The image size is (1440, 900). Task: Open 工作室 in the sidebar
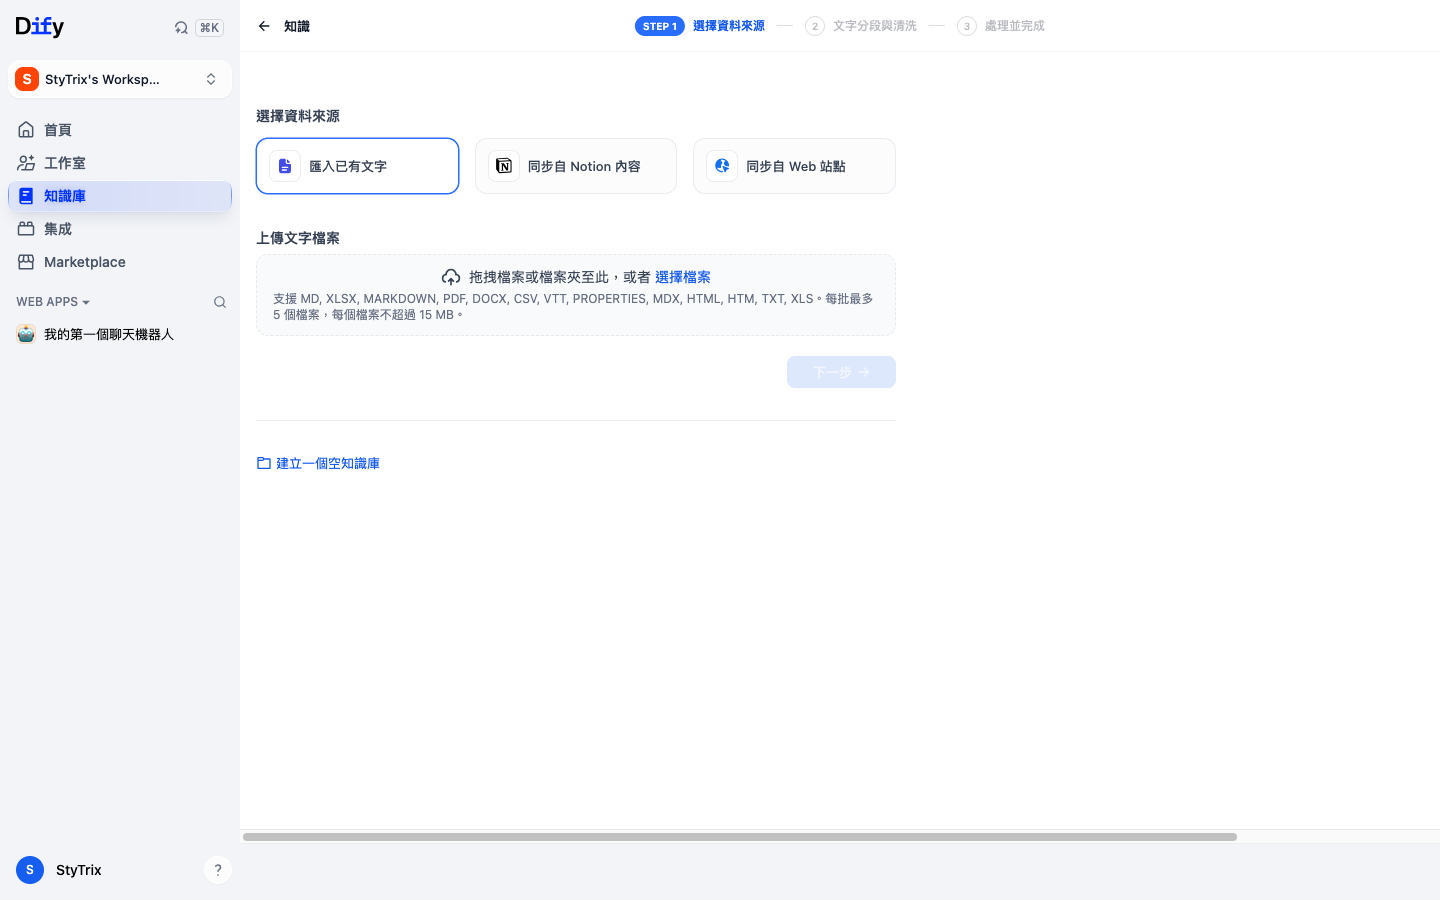click(120, 163)
